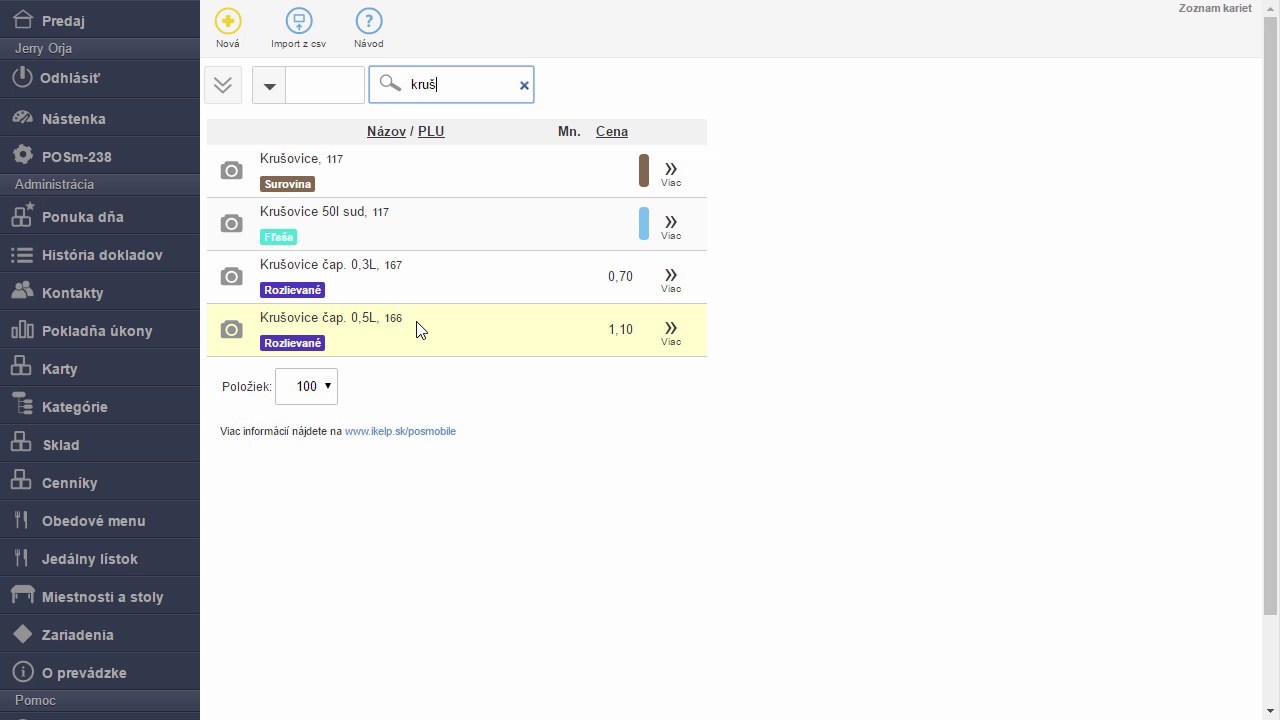Screen dimensions: 1280x720
Task: Sort the list by PLU
Action: [x=431, y=131]
